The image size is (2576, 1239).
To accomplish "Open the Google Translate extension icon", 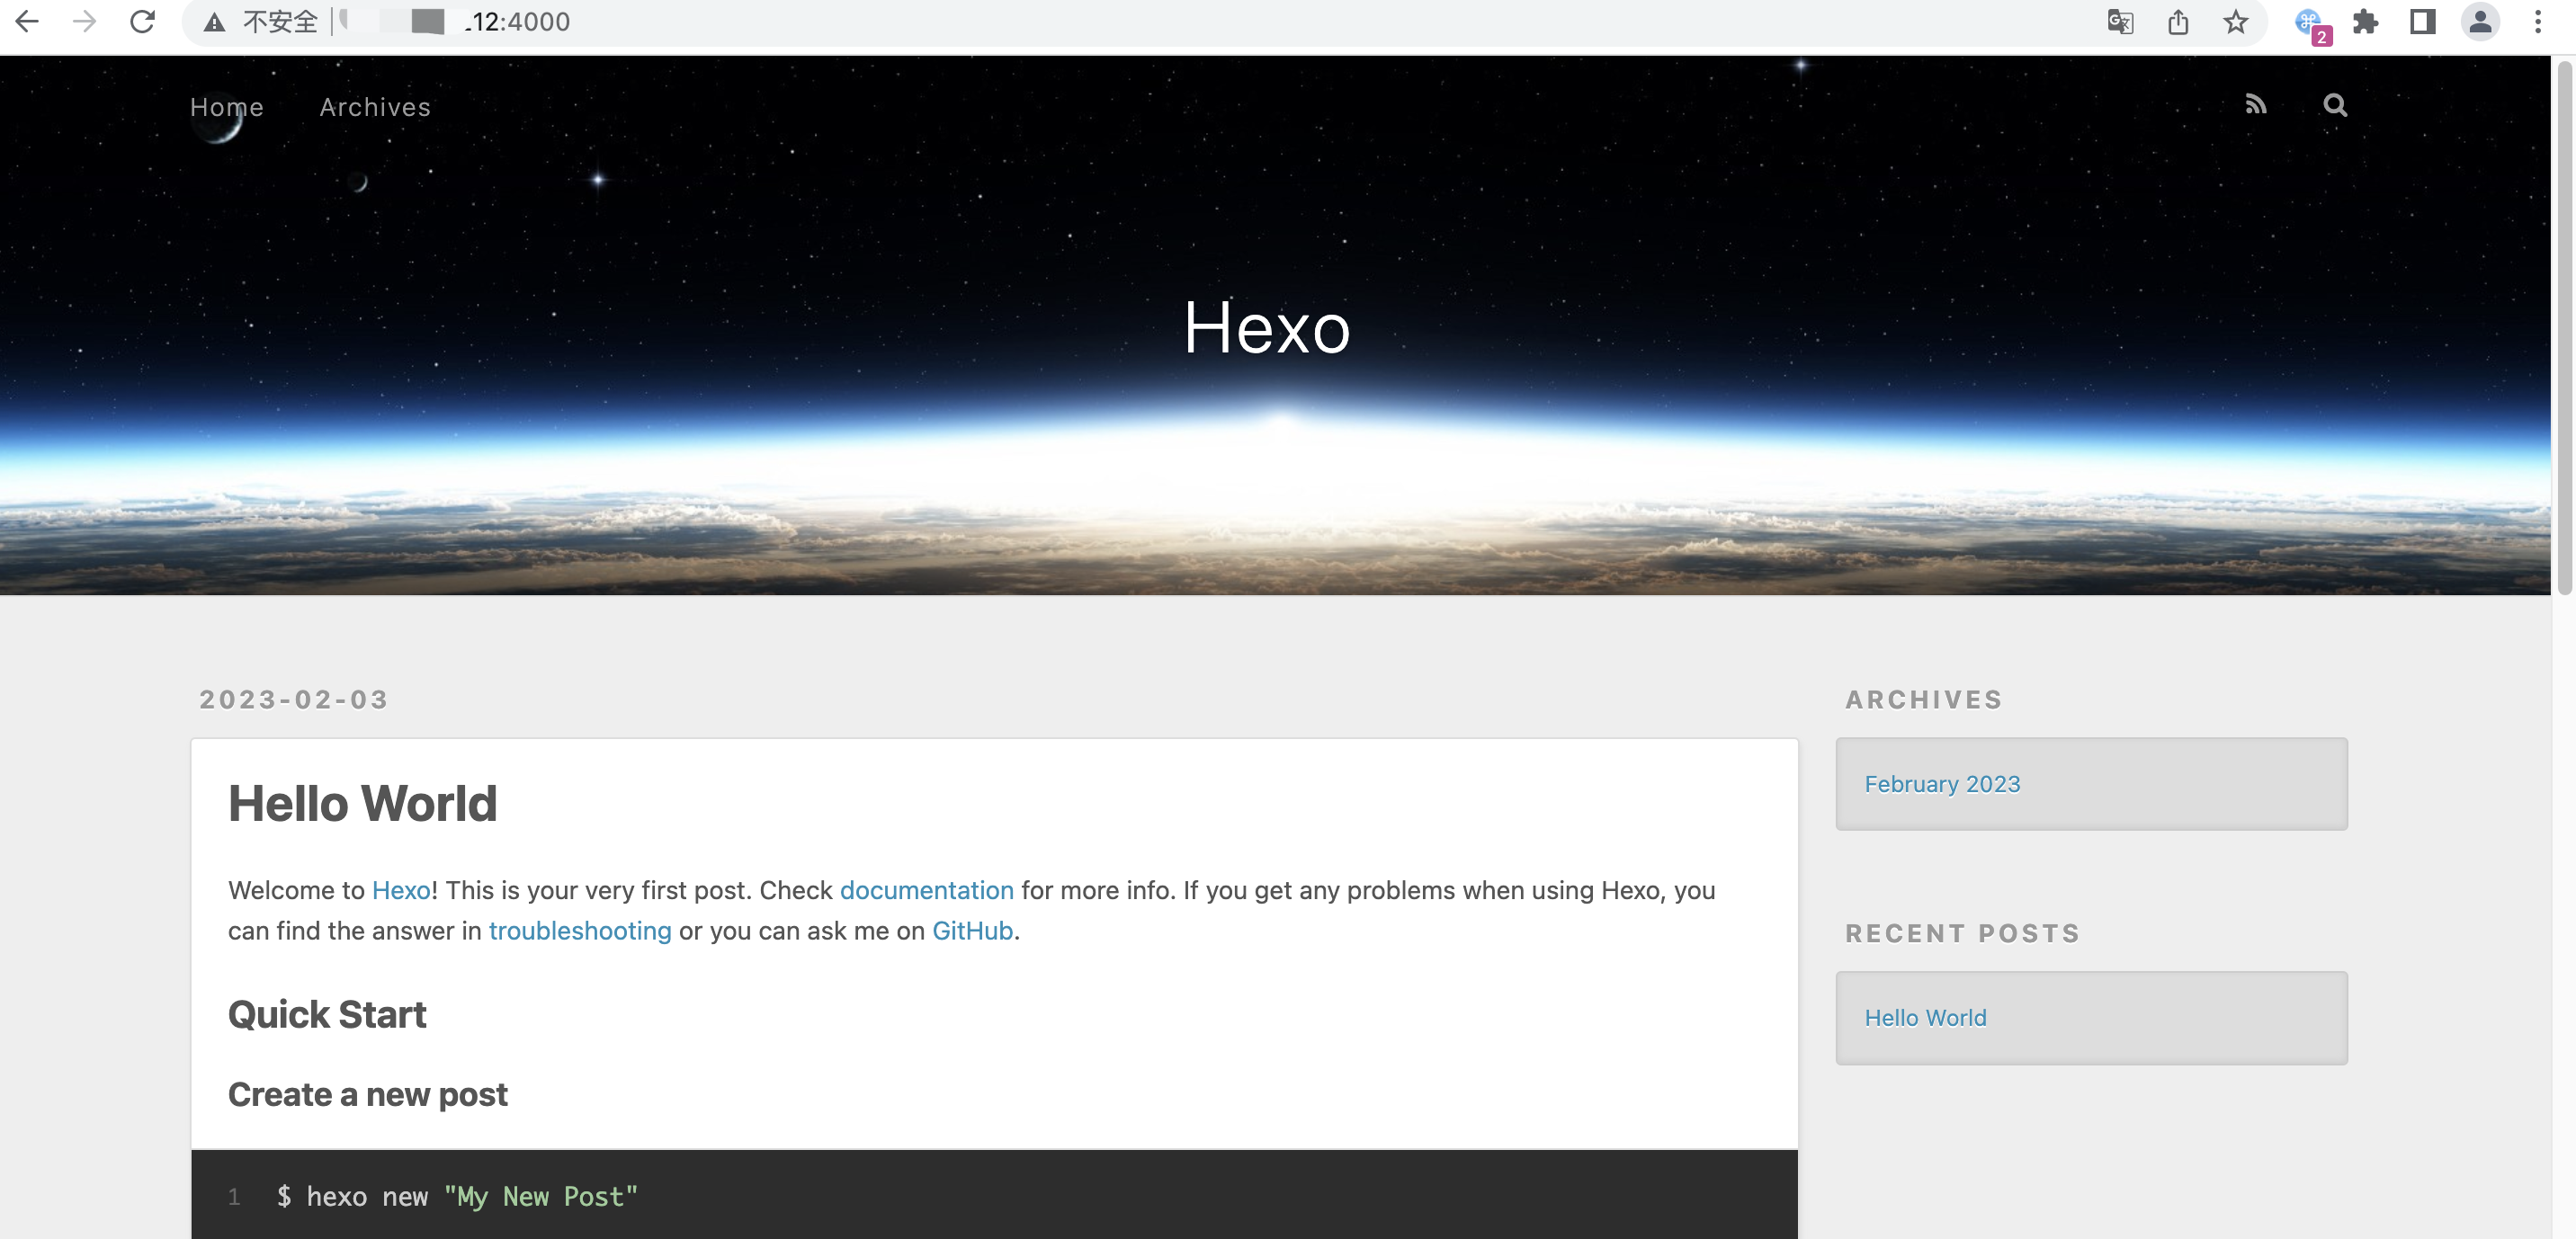I will [2120, 21].
